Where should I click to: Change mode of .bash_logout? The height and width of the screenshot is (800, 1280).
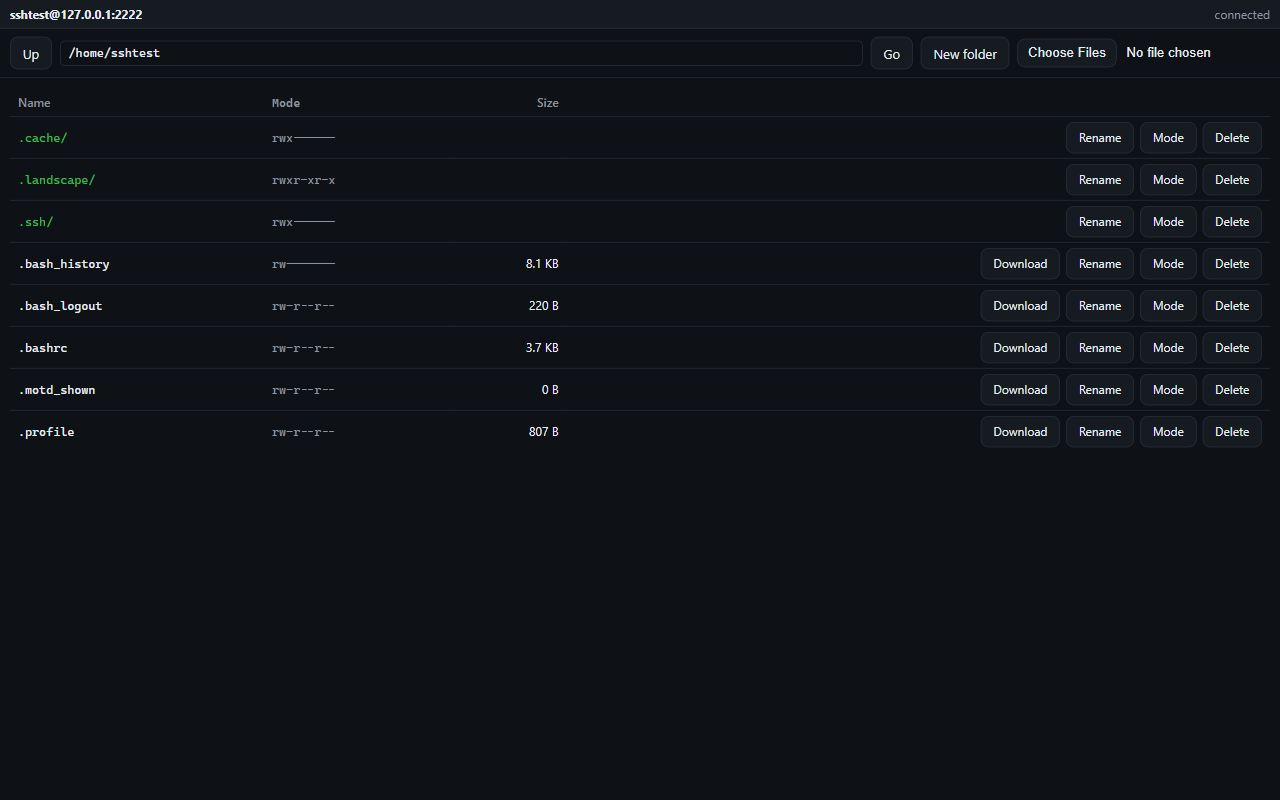coord(1168,306)
